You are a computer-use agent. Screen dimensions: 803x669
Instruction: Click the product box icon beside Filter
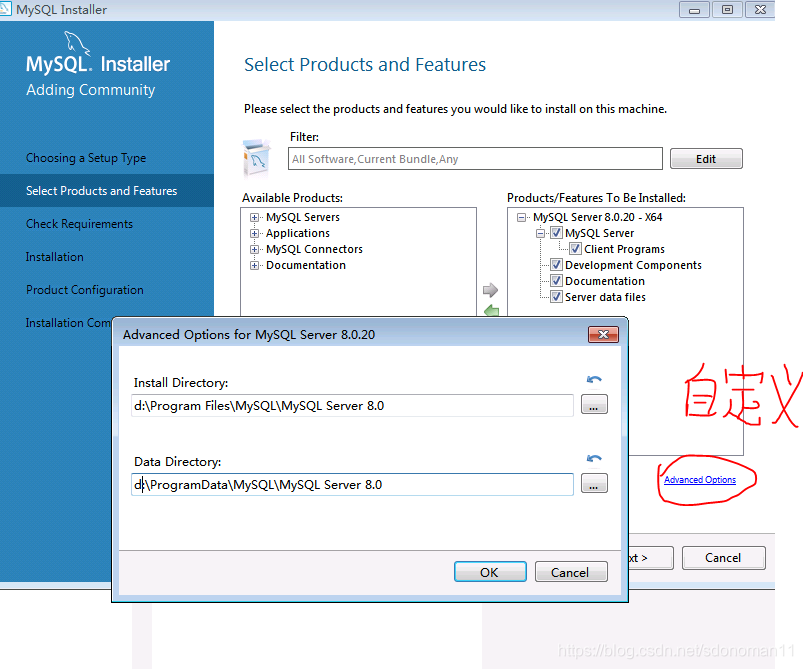(x=257, y=158)
